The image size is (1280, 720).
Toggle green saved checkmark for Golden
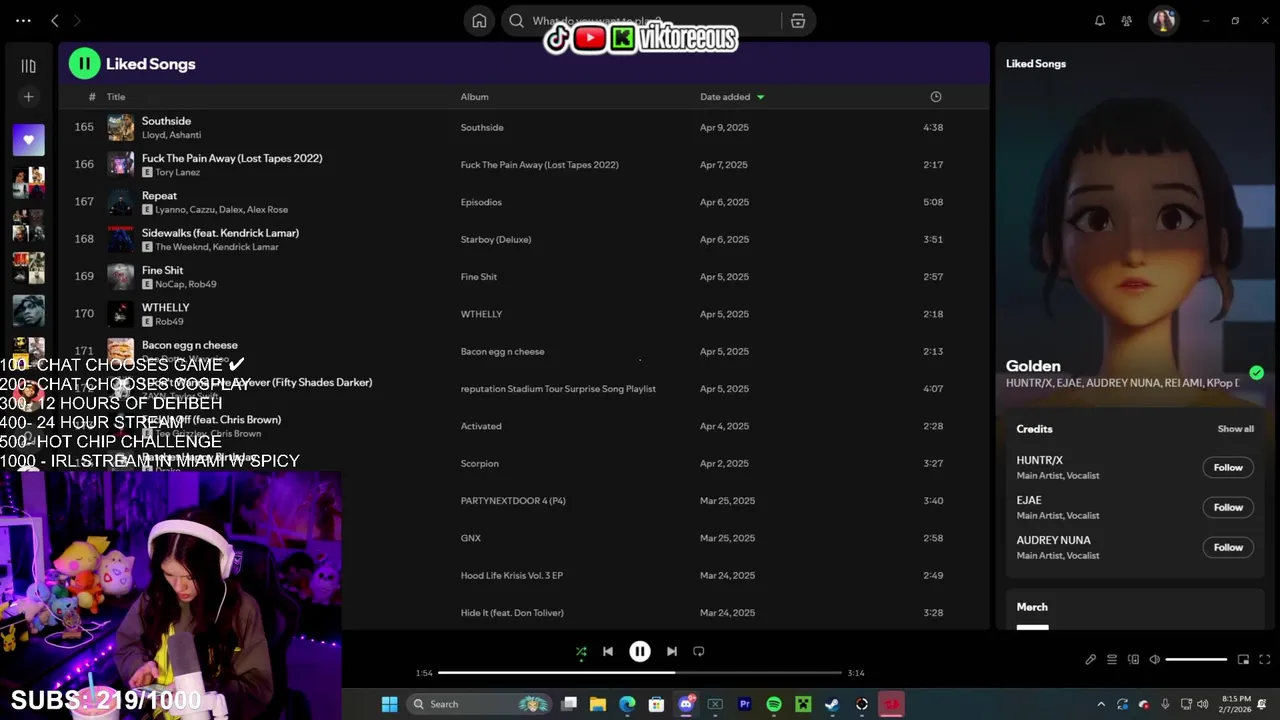1256,373
